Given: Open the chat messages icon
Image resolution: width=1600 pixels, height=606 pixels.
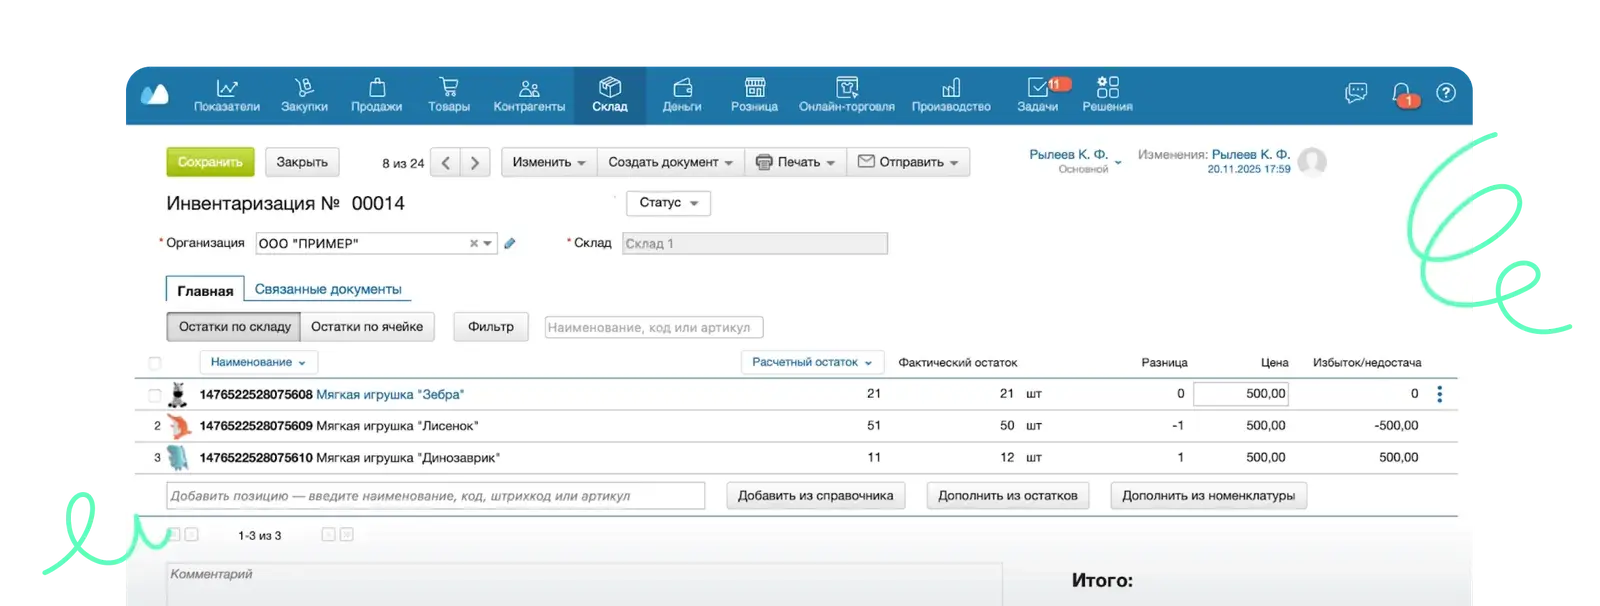Looking at the screenshot, I should click(x=1356, y=93).
